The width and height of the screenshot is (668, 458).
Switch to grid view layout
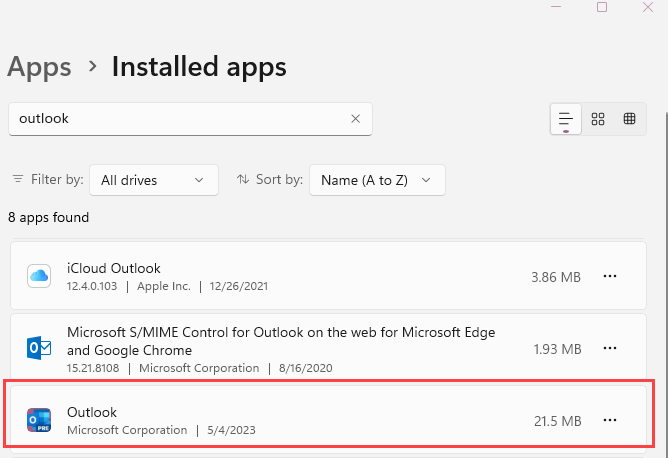[598, 118]
